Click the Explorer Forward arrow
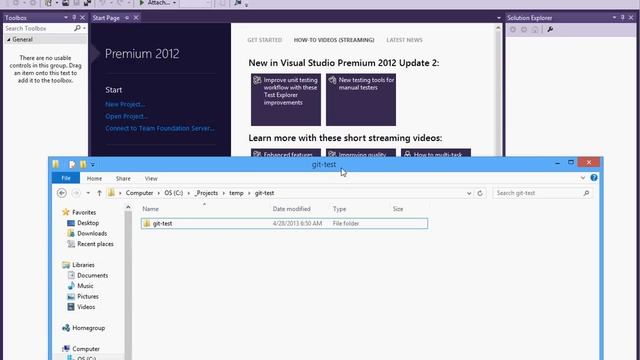The height and width of the screenshot is (360, 640). click(76, 193)
